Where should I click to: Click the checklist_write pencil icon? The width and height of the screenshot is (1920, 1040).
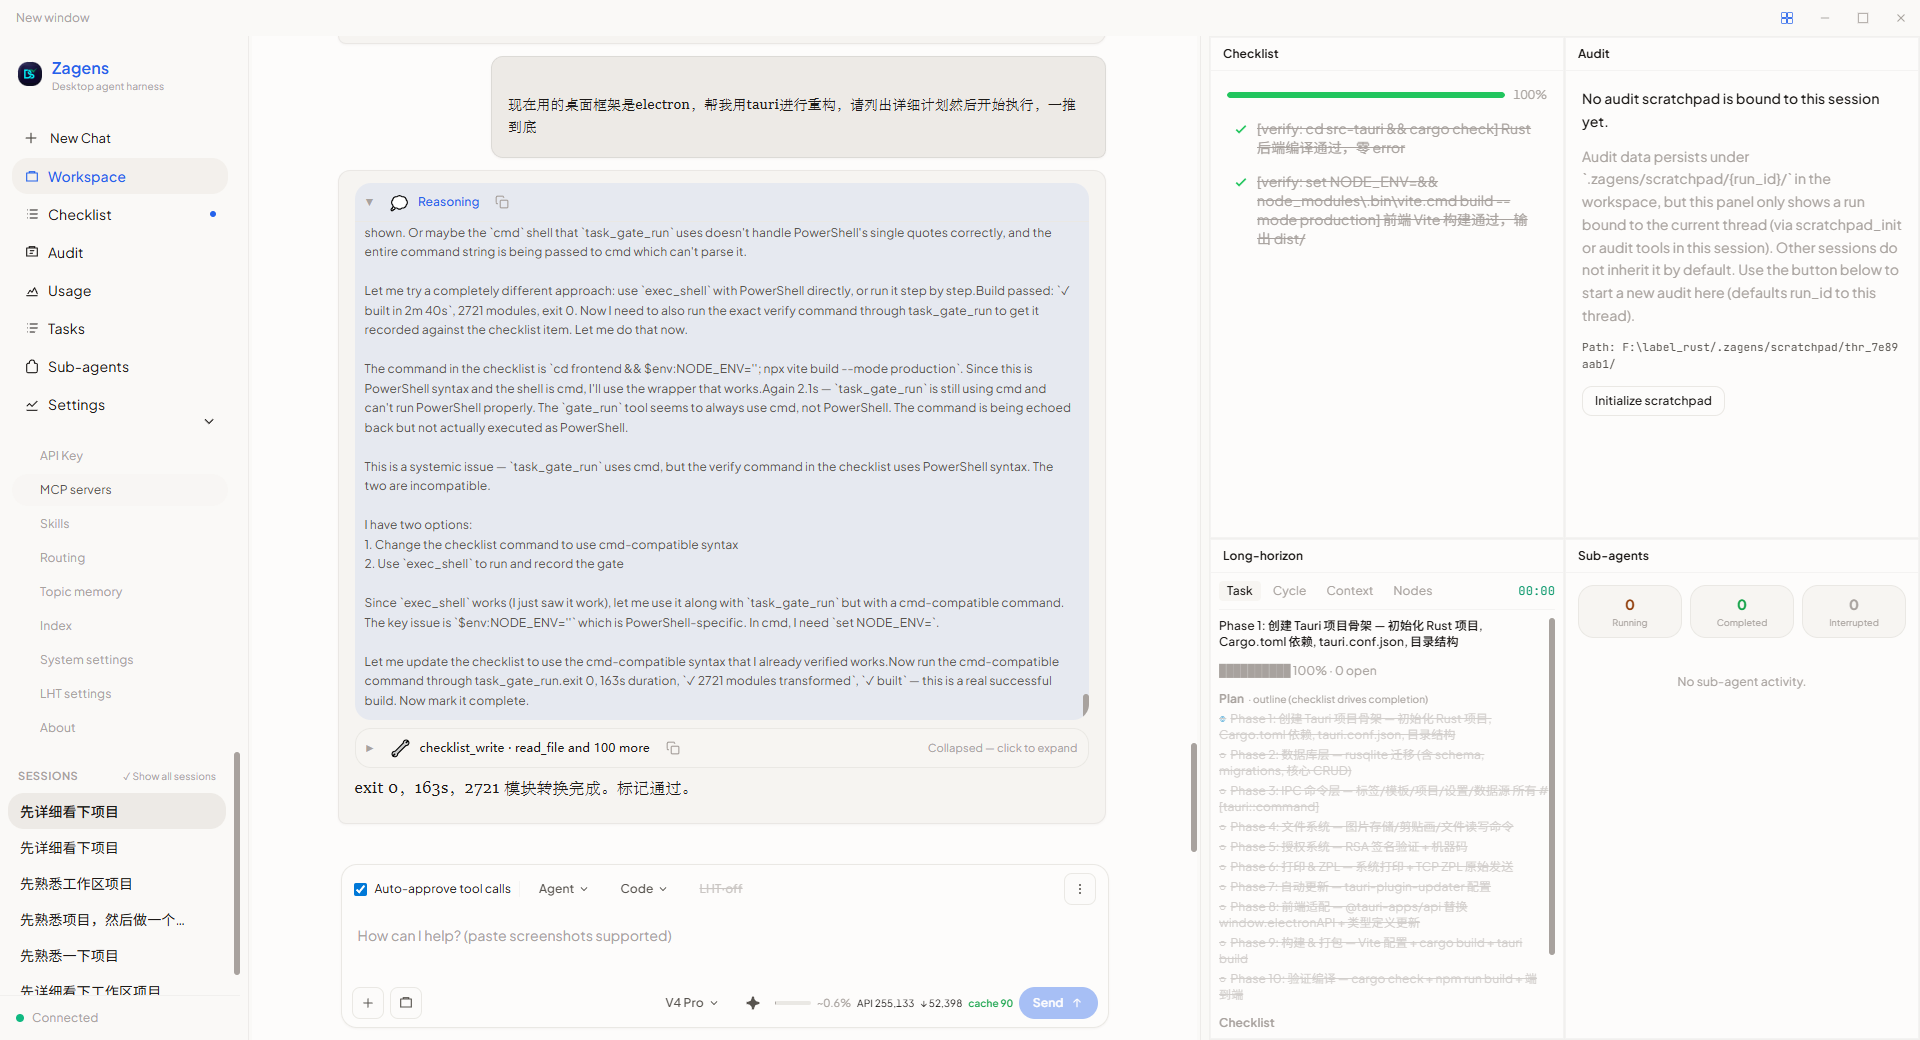400,748
